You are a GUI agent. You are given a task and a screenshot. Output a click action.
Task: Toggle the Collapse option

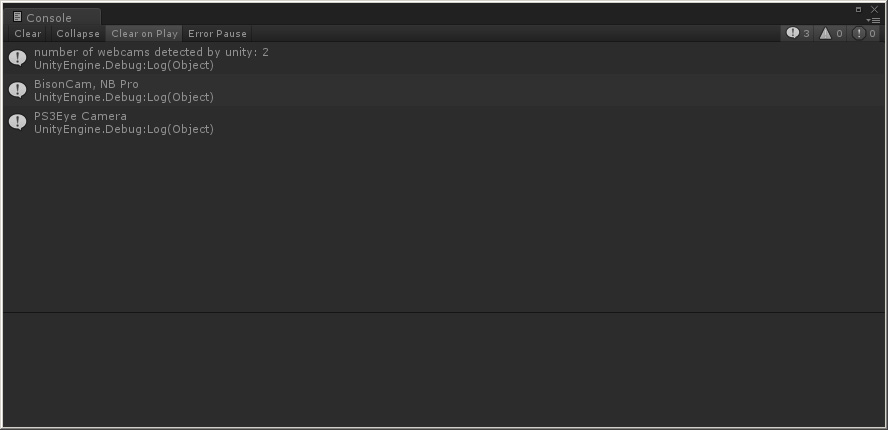tap(78, 33)
